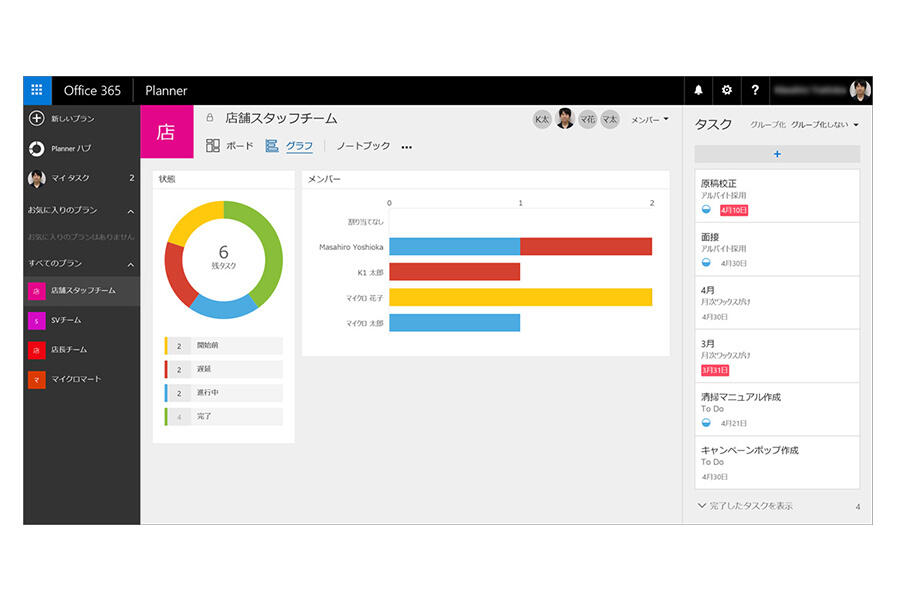Click the yellow マイクロ 花子 bar in chart
The height and width of the screenshot is (600, 900).
520,297
